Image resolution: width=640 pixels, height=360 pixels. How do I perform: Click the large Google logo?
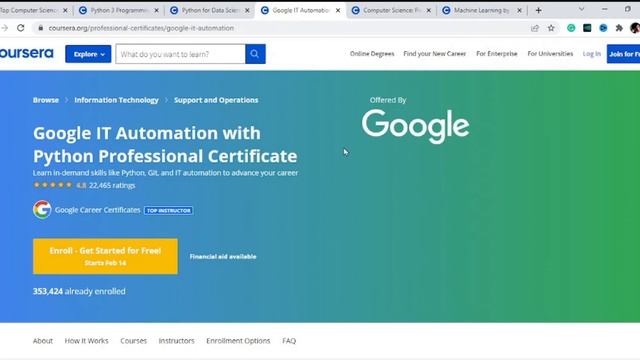pos(416,126)
